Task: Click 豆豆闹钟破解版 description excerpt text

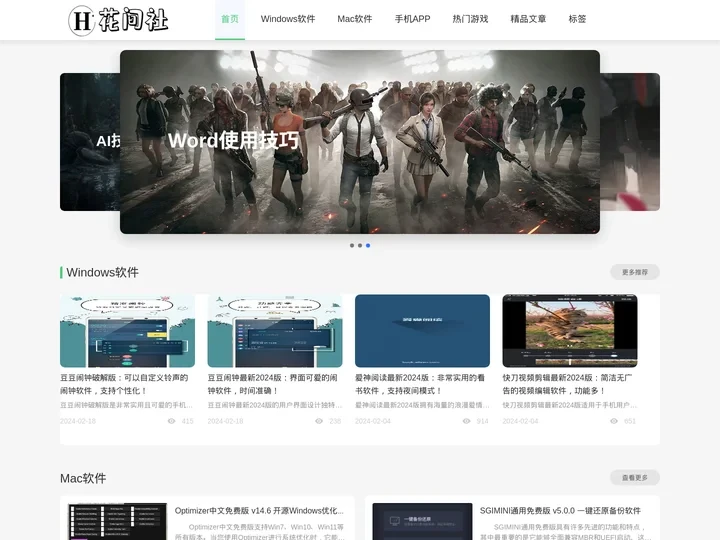Action: [x=127, y=405]
